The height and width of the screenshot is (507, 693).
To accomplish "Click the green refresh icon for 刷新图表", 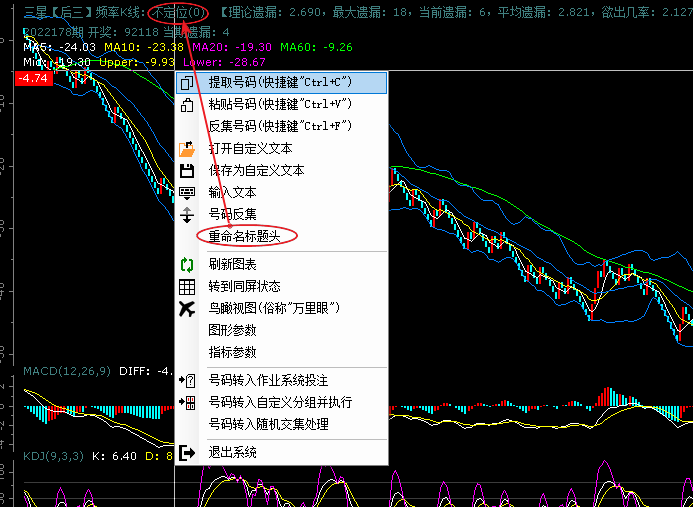I will point(187,265).
